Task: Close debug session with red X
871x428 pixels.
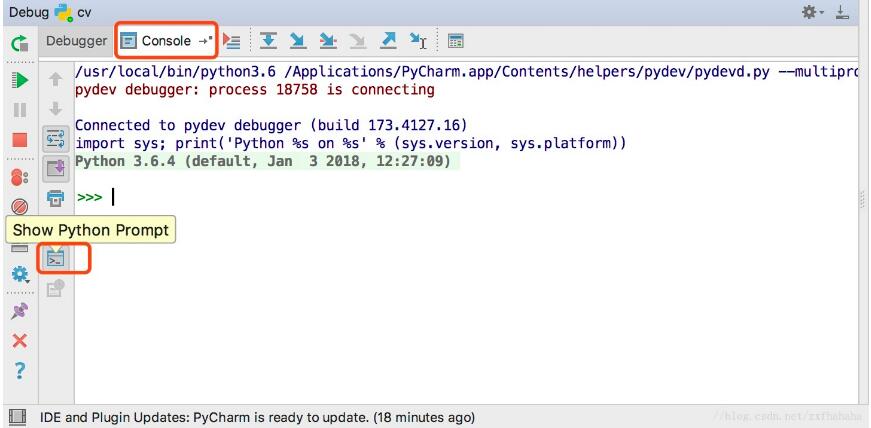Action: pos(19,341)
